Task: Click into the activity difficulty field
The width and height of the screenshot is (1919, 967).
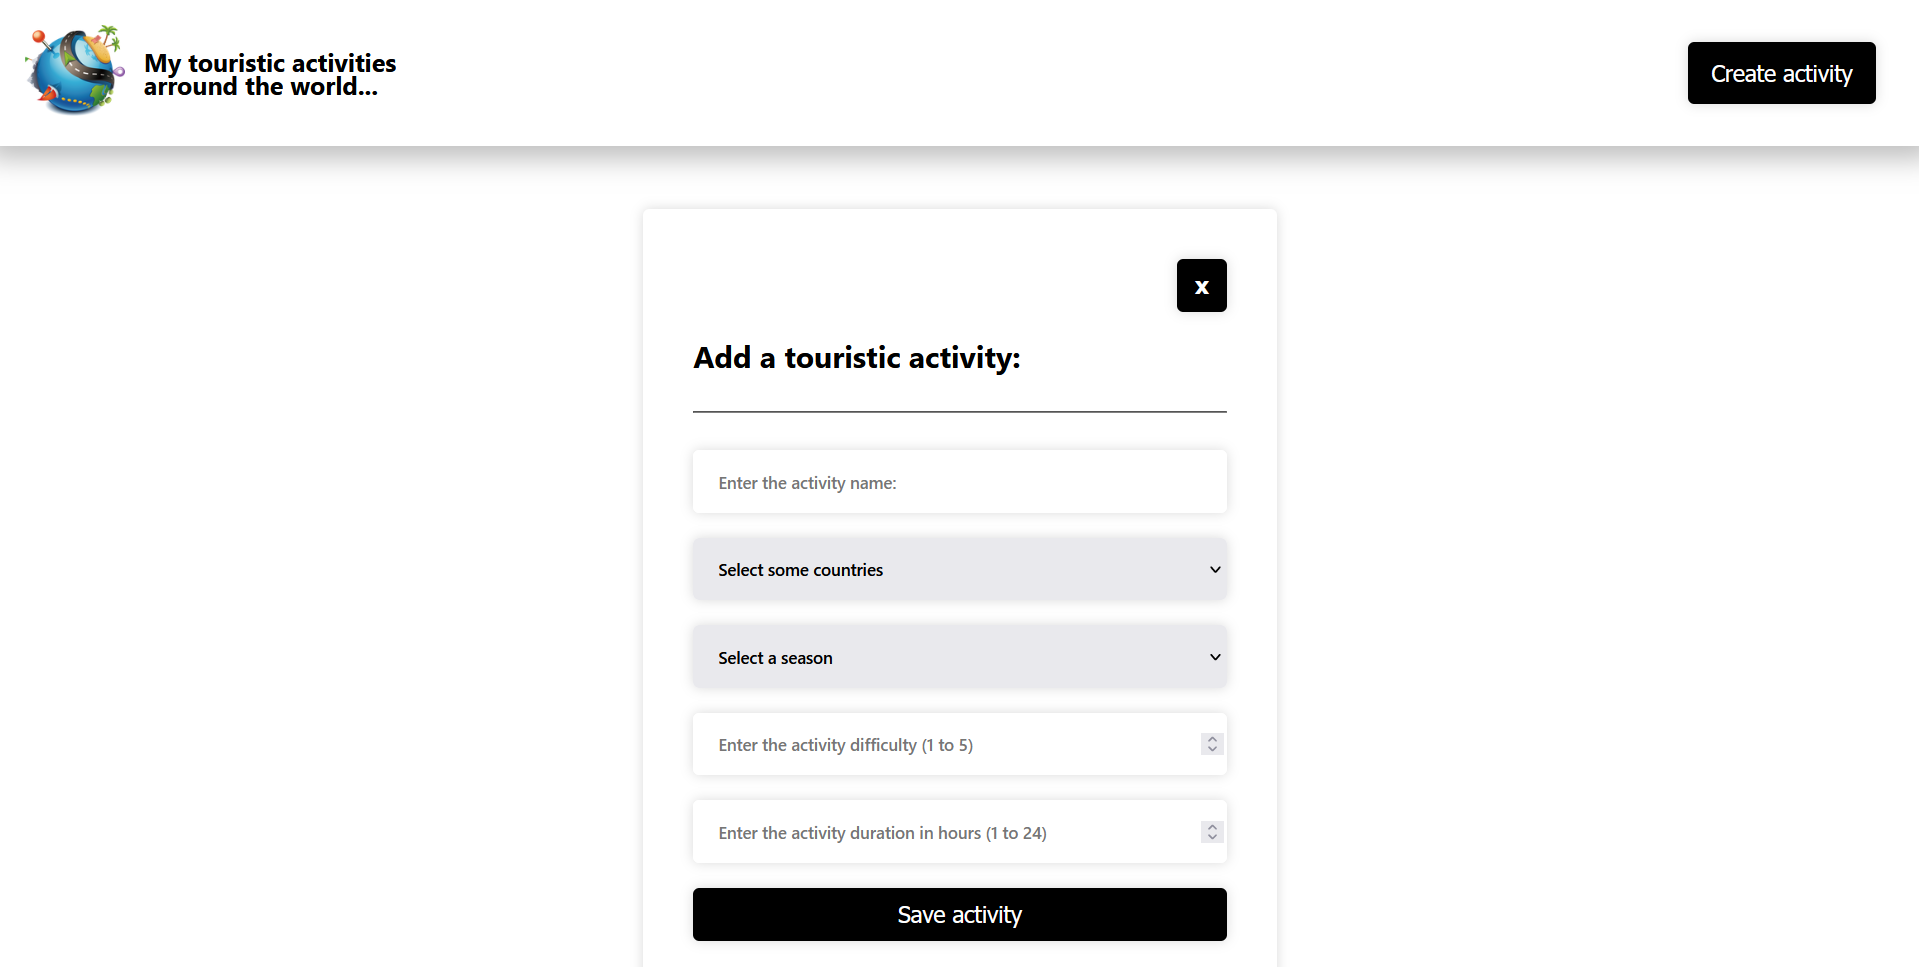Action: point(940,745)
